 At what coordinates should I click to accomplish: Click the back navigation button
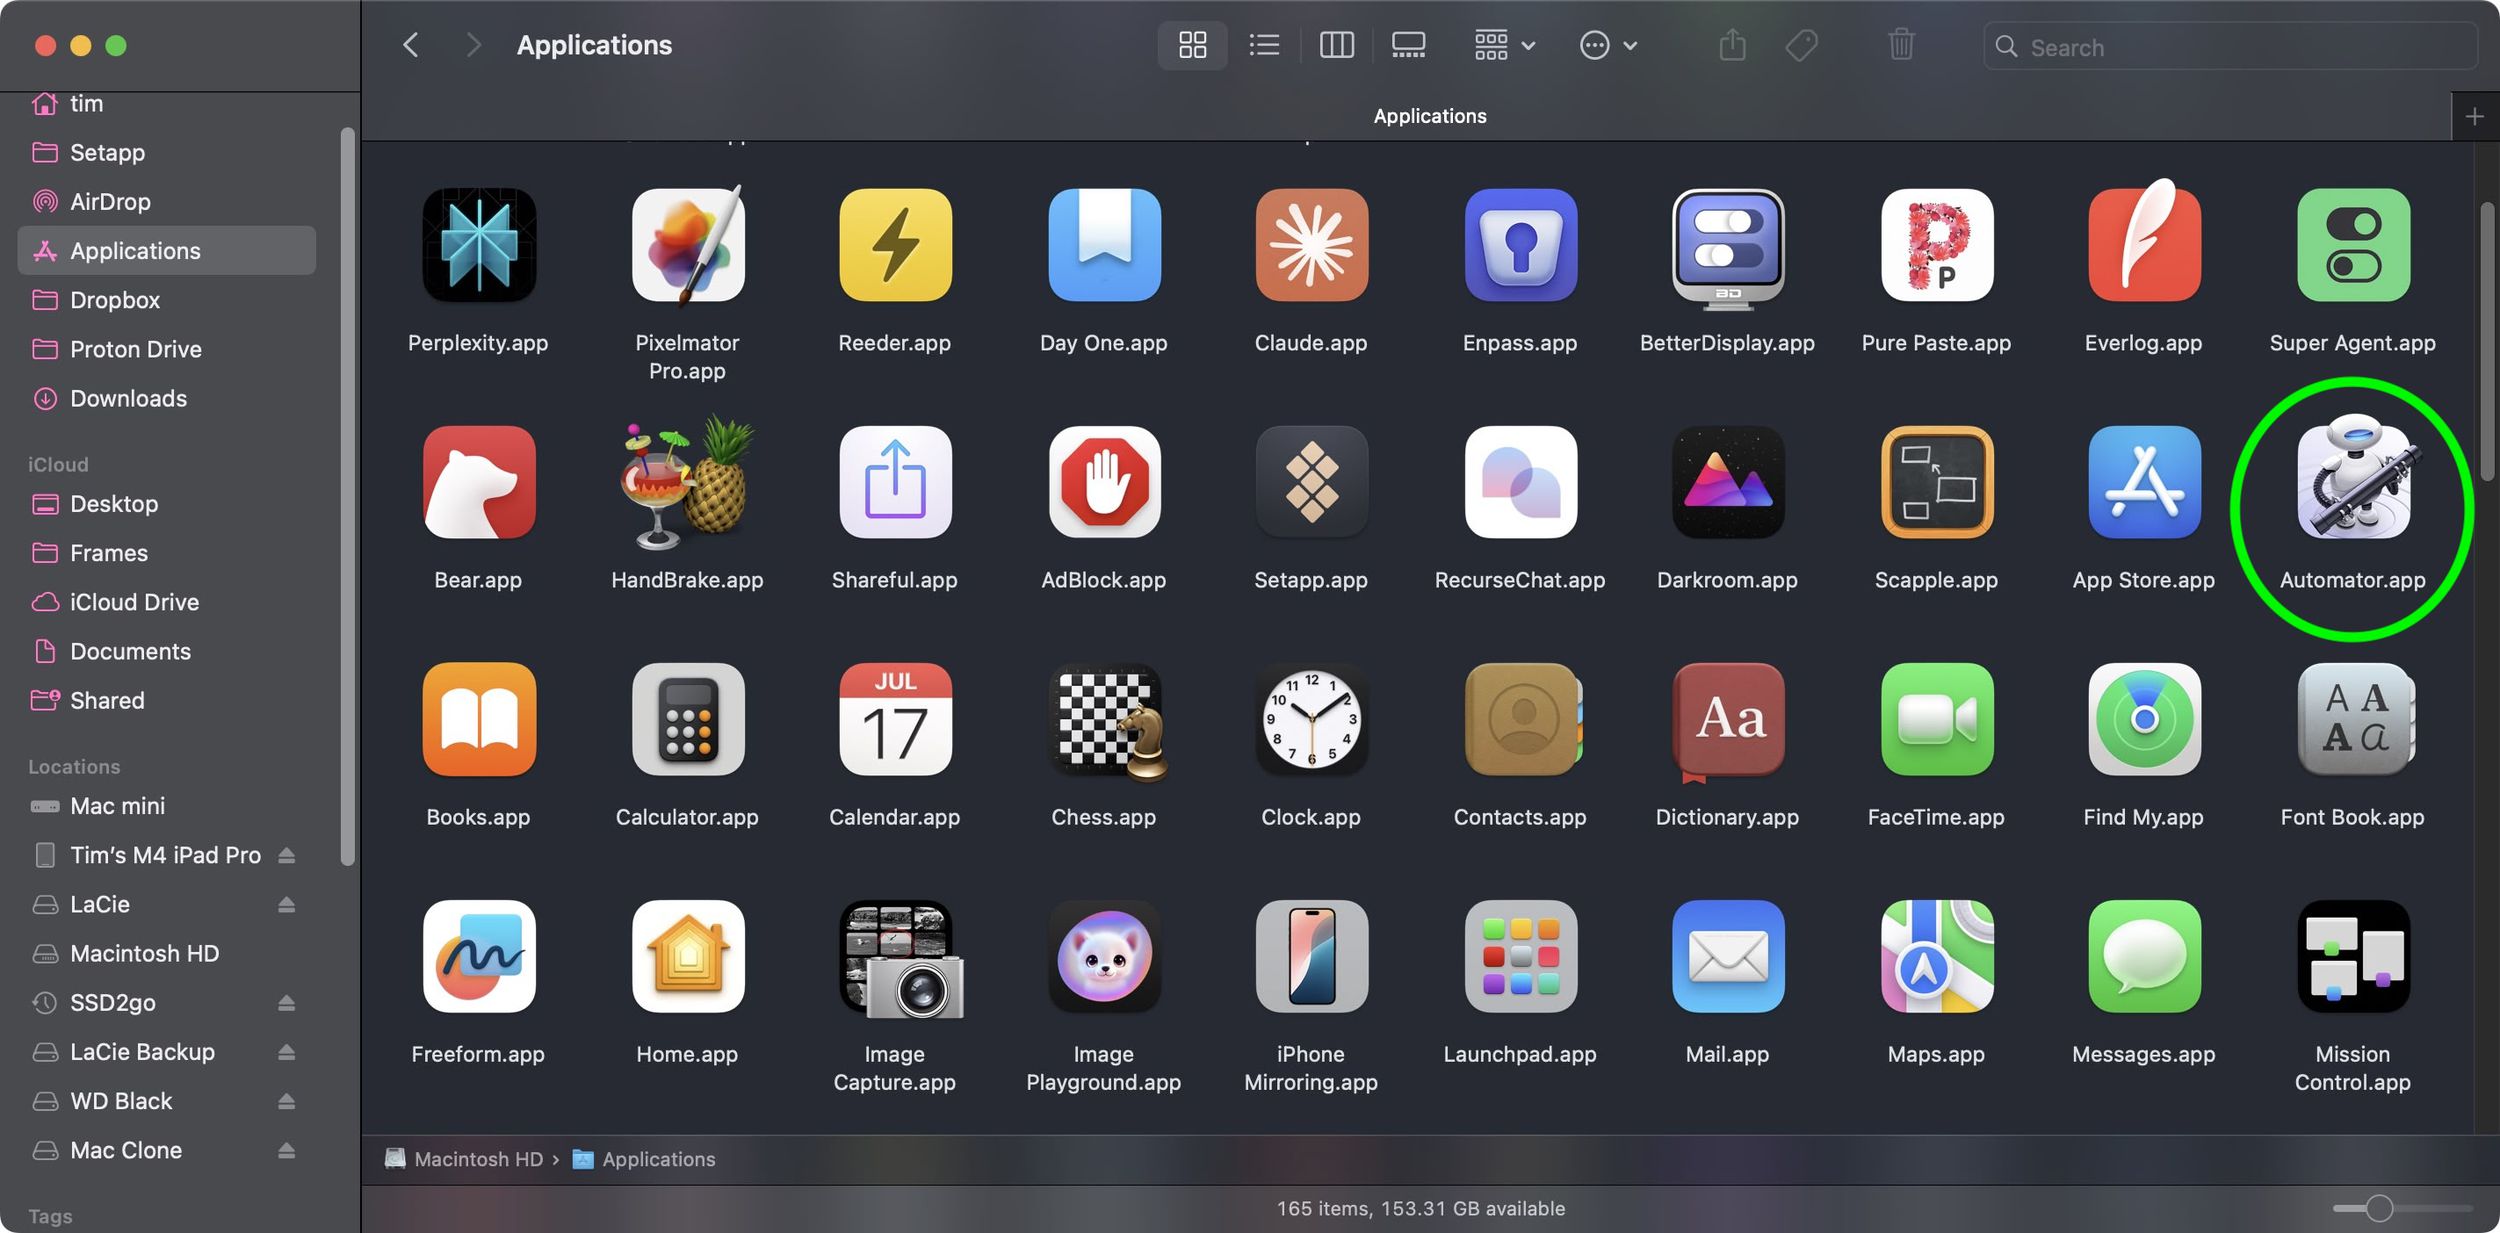pos(410,45)
